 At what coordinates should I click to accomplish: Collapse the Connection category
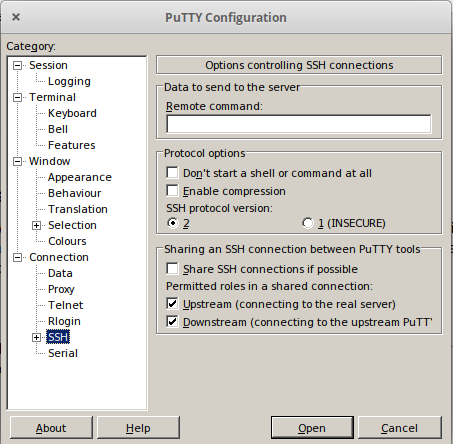(17, 258)
